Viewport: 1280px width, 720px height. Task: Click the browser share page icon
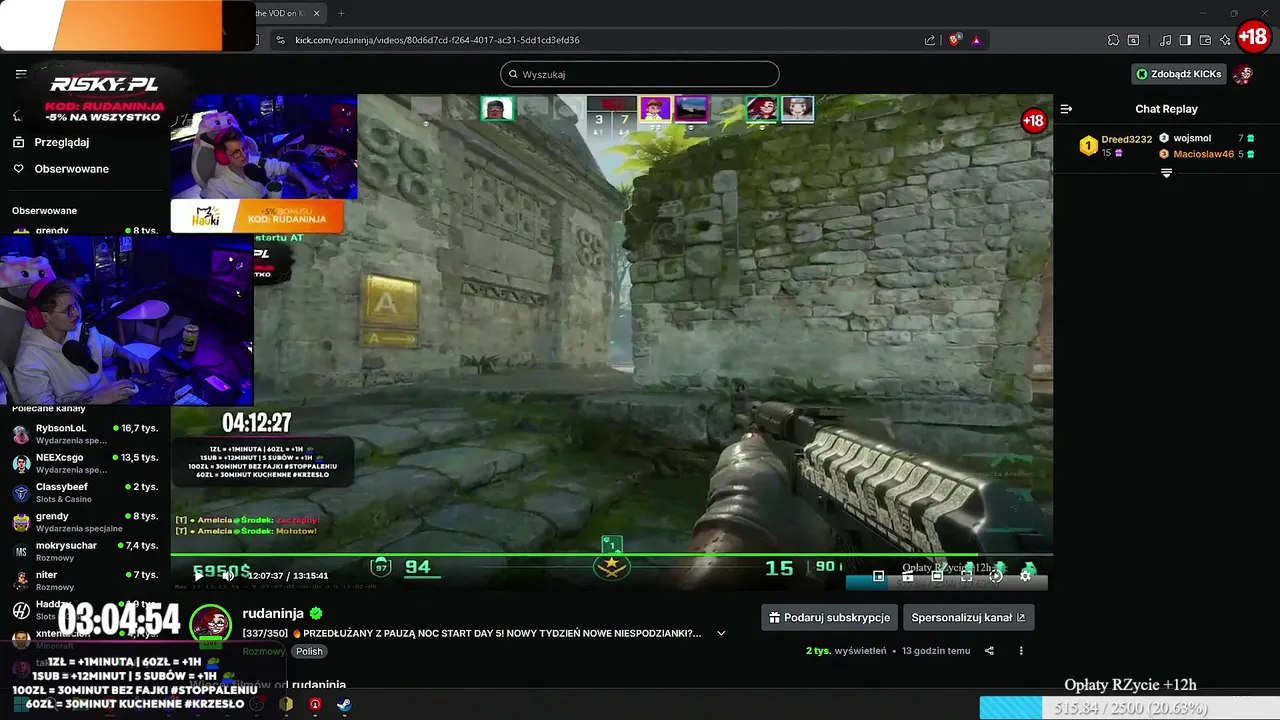coord(929,40)
